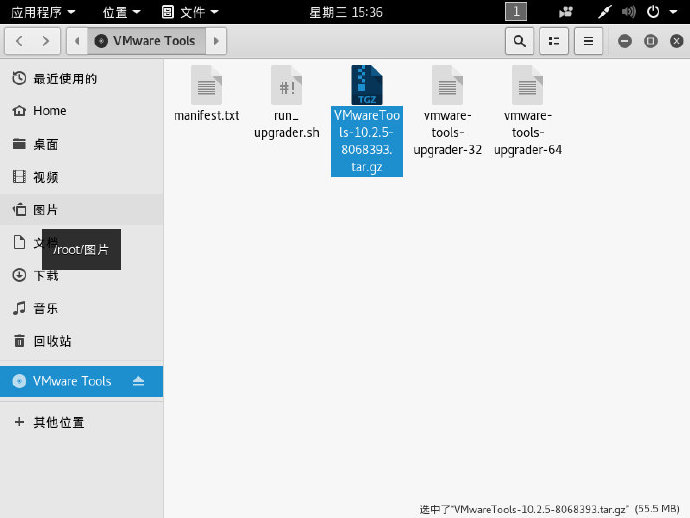
Task: Minimize the file manager window
Action: point(625,41)
